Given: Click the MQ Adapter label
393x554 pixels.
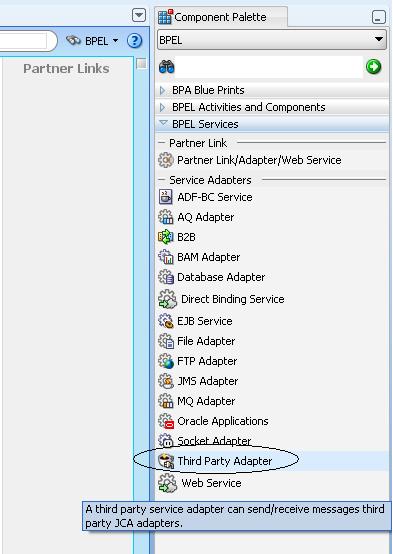Looking at the screenshot, I should pyautogui.click(x=206, y=401).
